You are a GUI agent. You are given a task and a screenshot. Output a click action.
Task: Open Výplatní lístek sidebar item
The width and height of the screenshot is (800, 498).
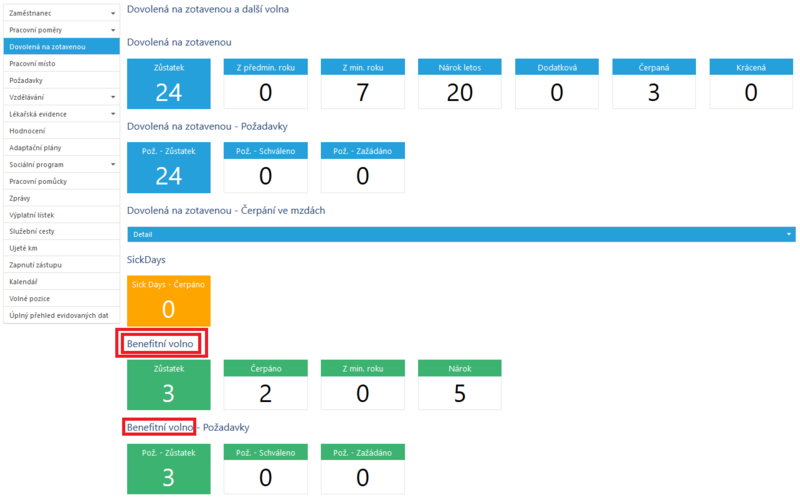(x=61, y=215)
